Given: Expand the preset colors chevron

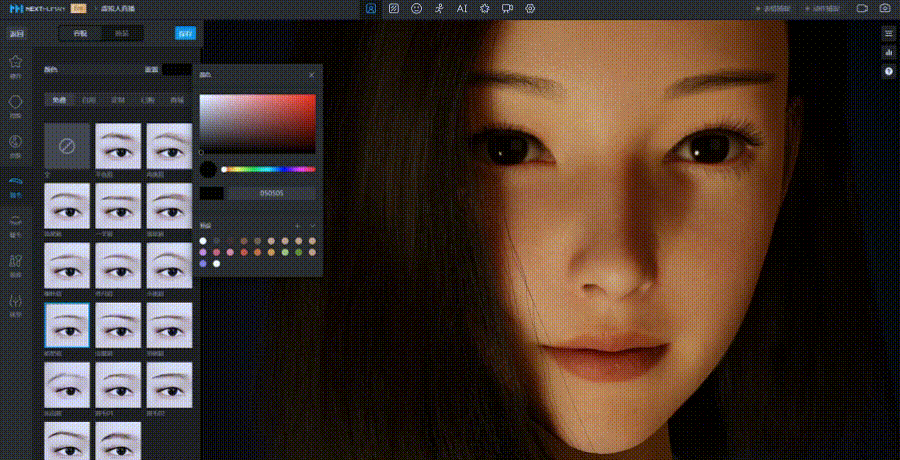Looking at the screenshot, I should click(x=311, y=226).
